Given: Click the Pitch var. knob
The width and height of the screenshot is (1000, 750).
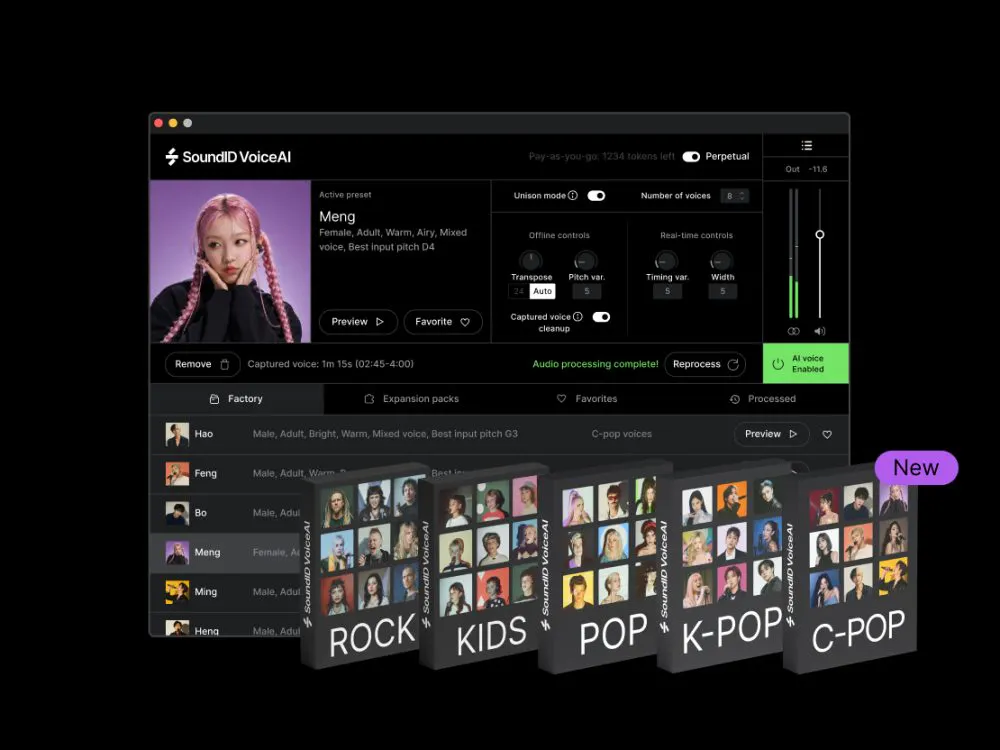Looking at the screenshot, I should pyautogui.click(x=585, y=260).
